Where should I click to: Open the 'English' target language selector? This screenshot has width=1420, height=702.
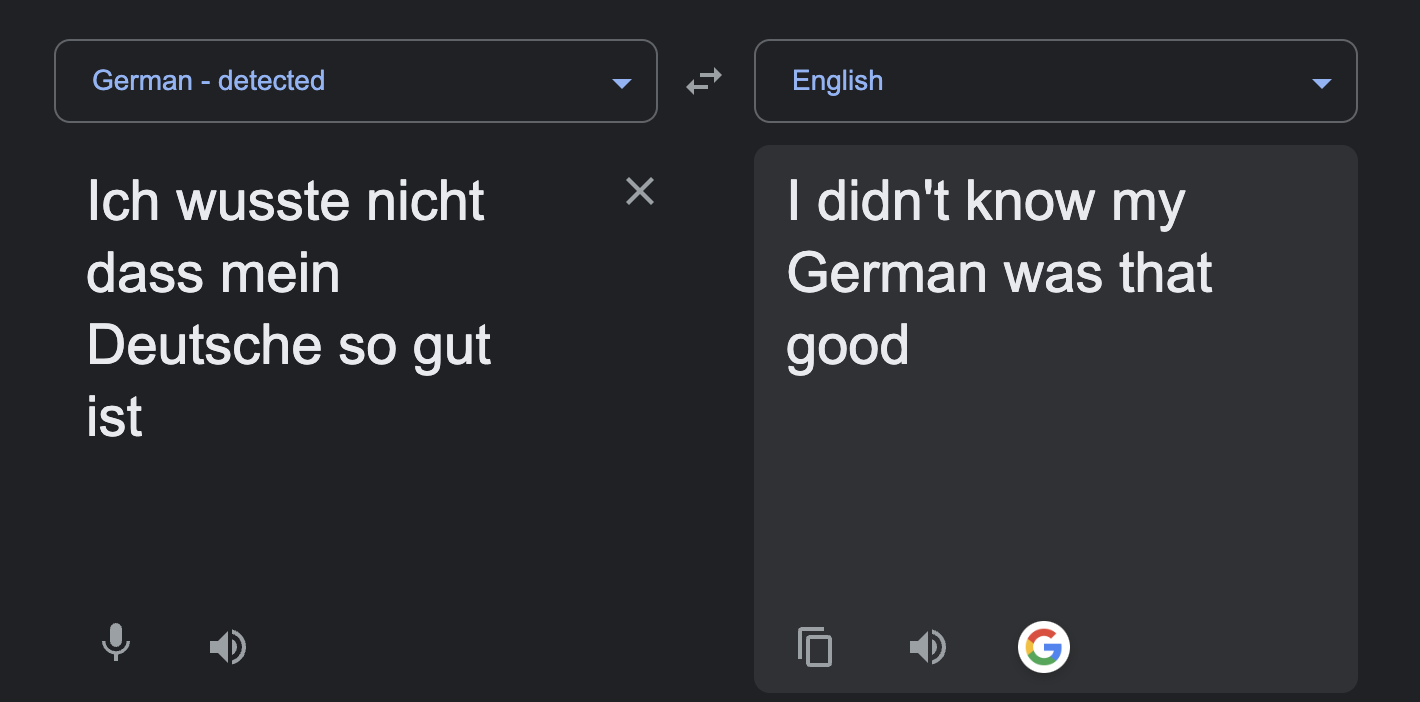[x=1056, y=81]
